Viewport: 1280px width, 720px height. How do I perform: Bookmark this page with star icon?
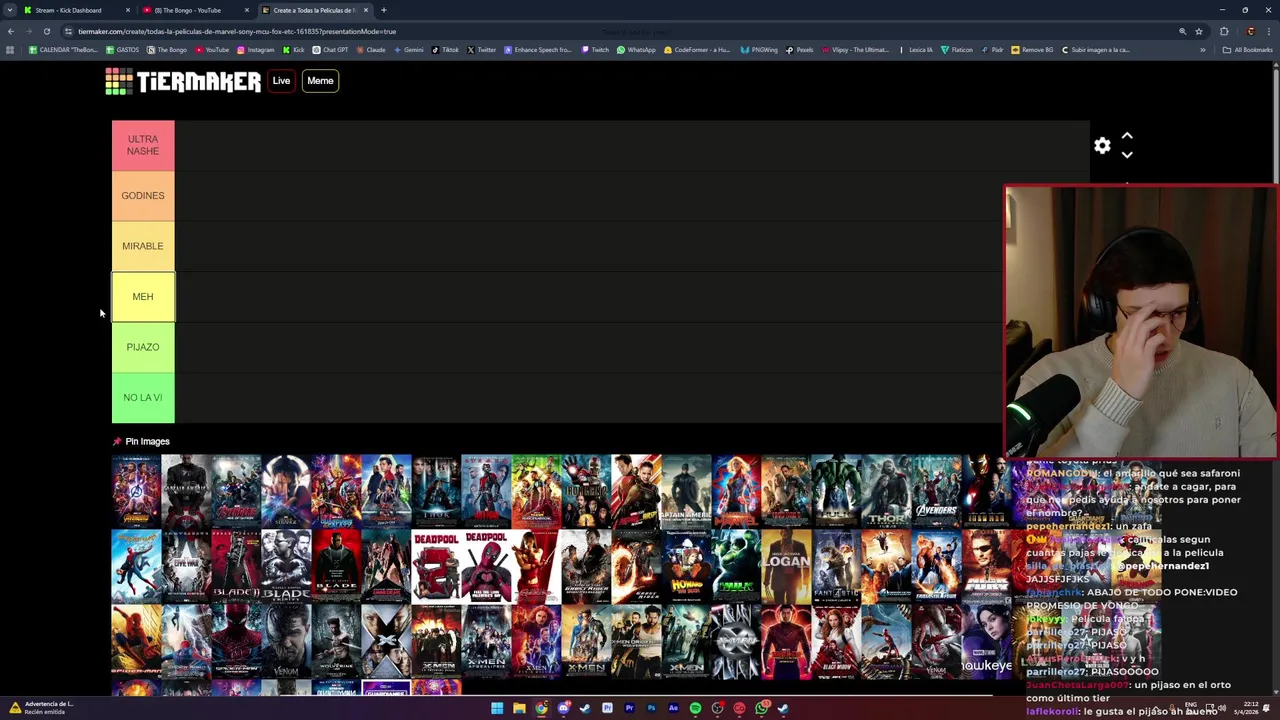pos(1199,31)
